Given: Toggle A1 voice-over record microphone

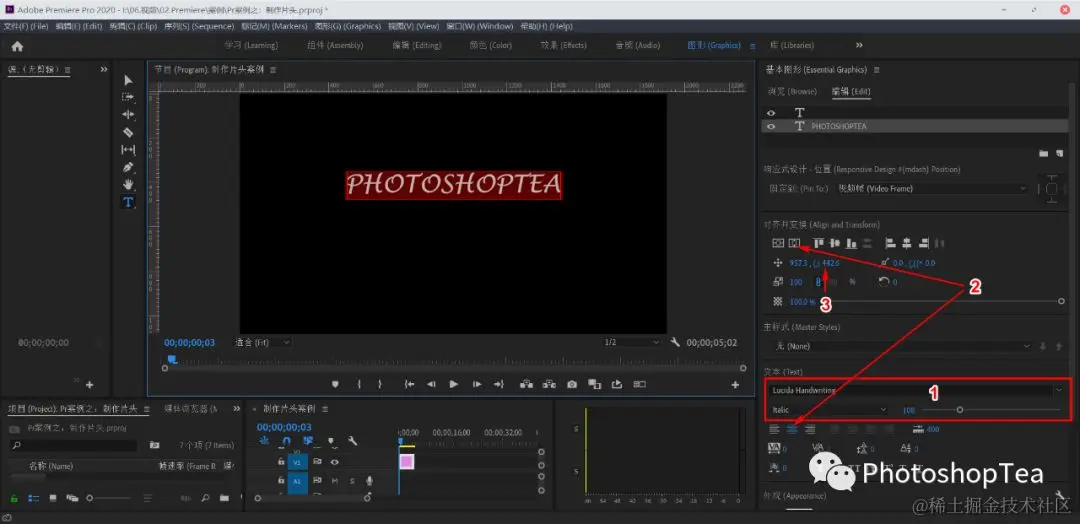Looking at the screenshot, I should (x=370, y=481).
